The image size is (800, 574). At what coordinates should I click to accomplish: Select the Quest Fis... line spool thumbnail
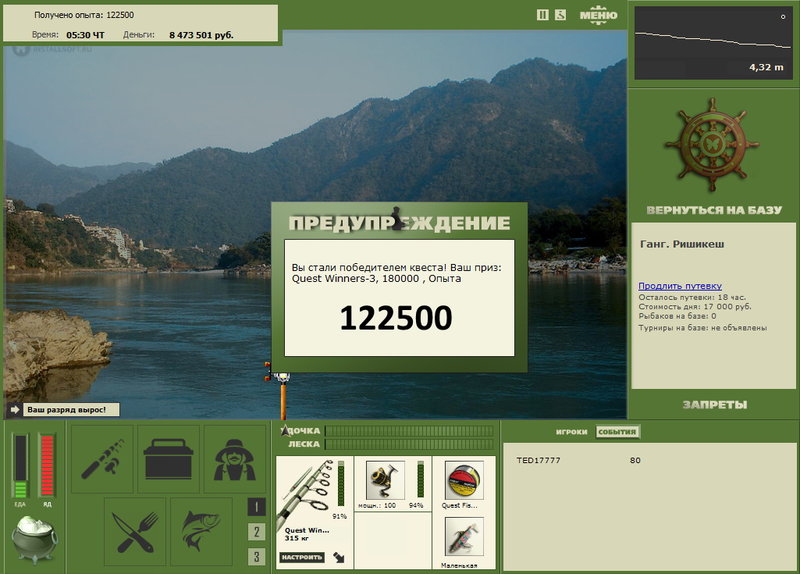tap(464, 480)
